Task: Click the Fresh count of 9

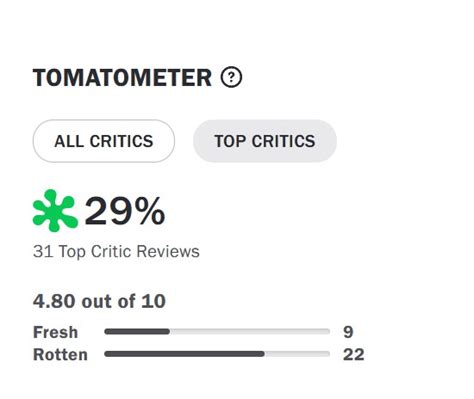Action: 348,332
